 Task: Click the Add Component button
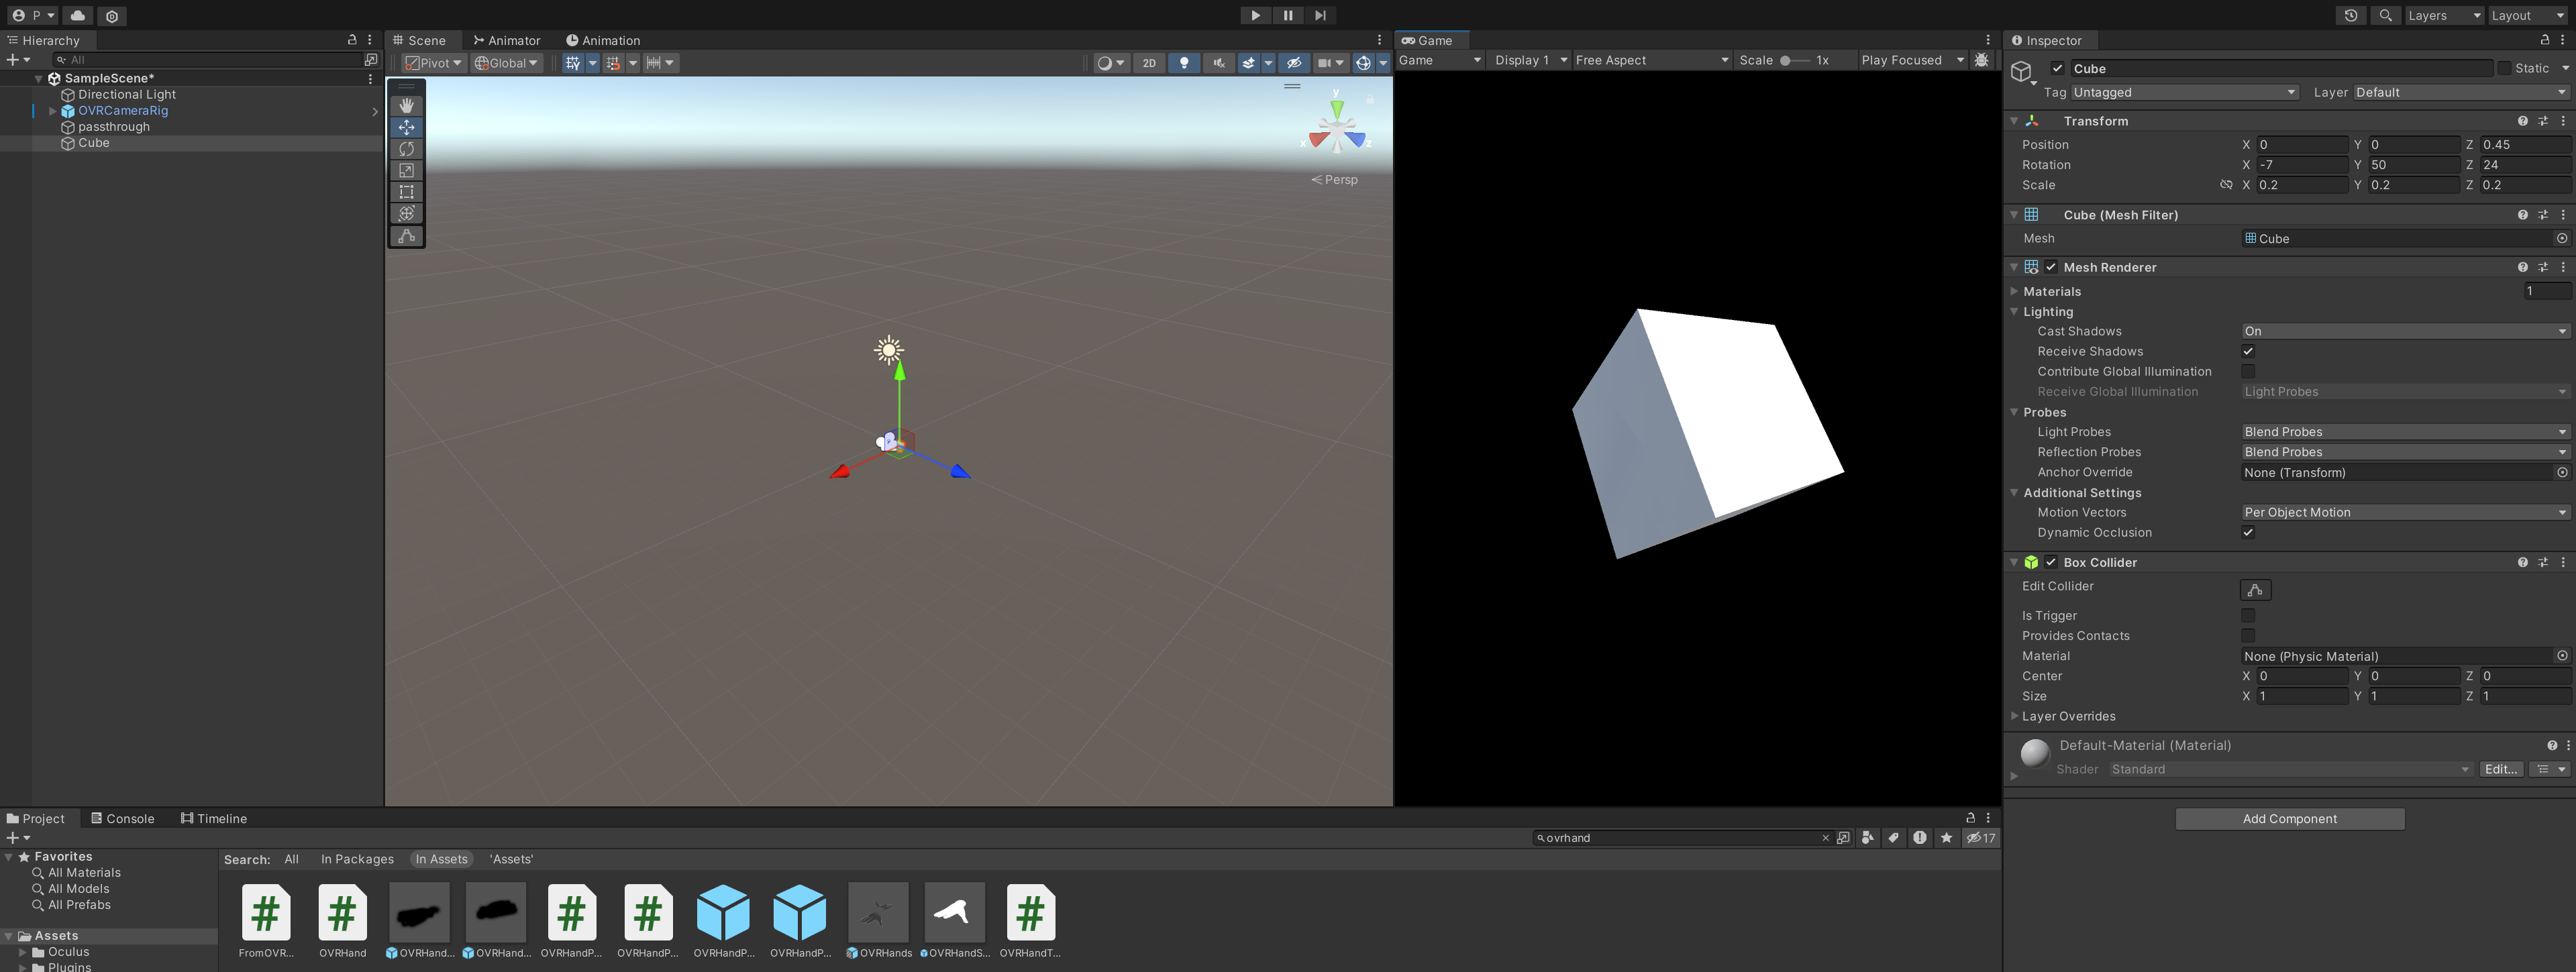[2289, 818]
